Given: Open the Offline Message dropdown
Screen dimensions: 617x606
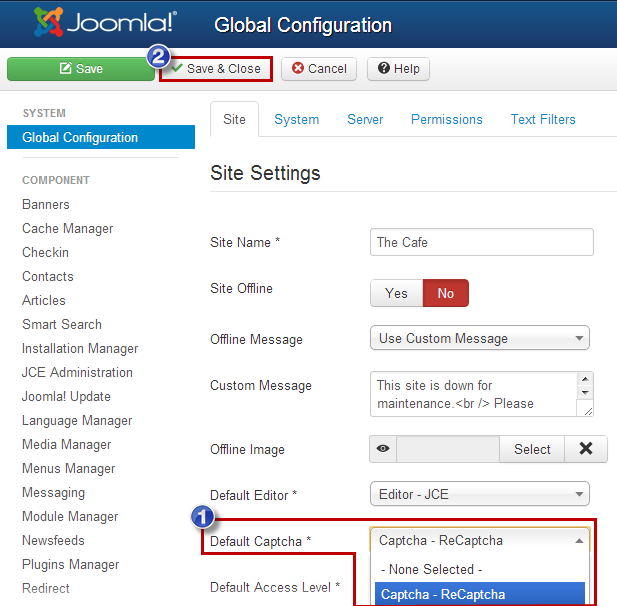Looking at the screenshot, I should coord(479,338).
